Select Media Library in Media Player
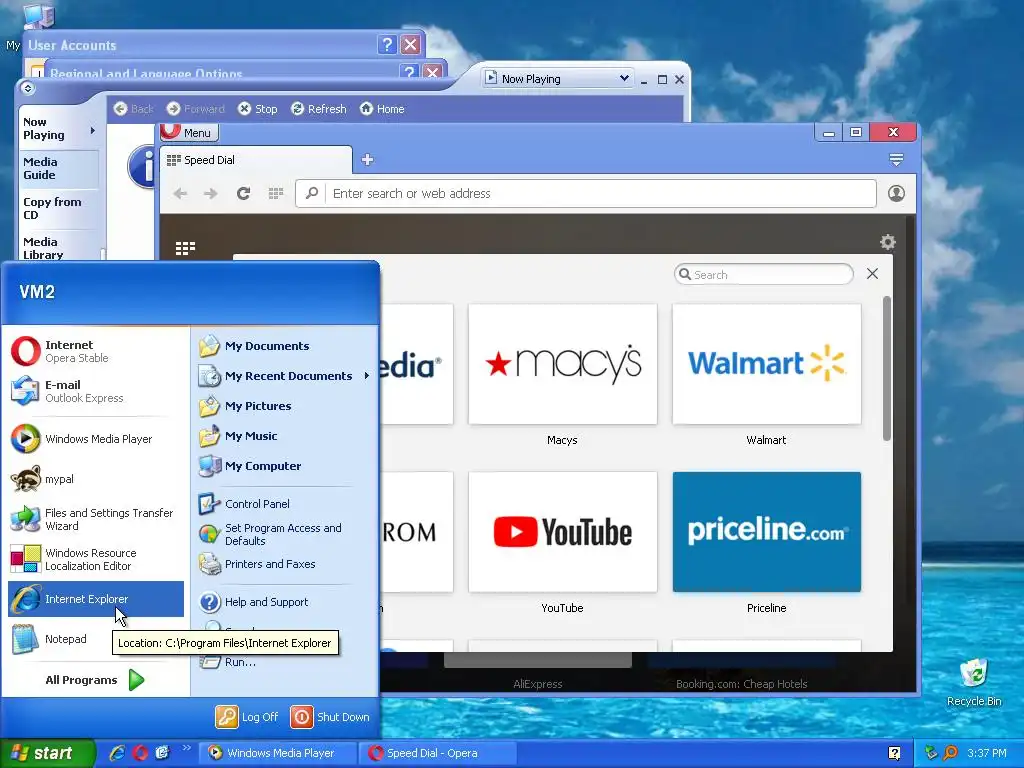The width and height of the screenshot is (1024, 768). click(x=58, y=248)
